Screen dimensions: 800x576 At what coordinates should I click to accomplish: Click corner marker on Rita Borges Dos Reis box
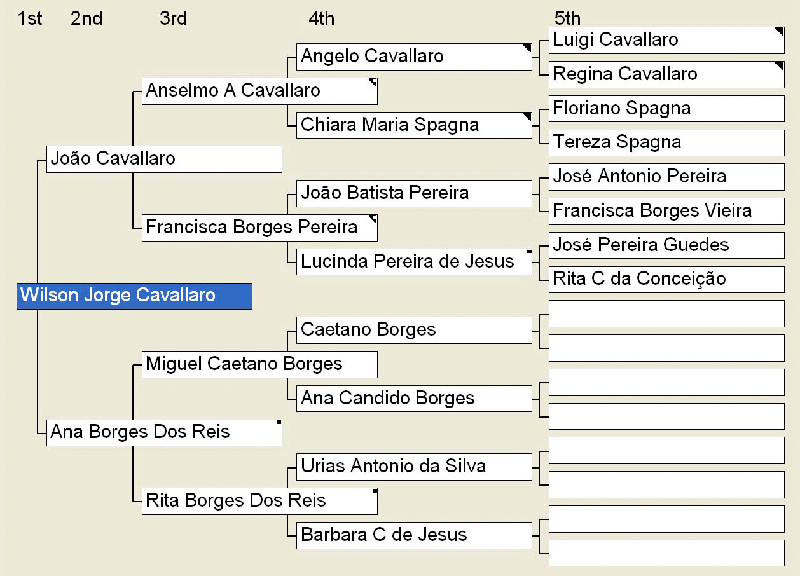click(375, 491)
